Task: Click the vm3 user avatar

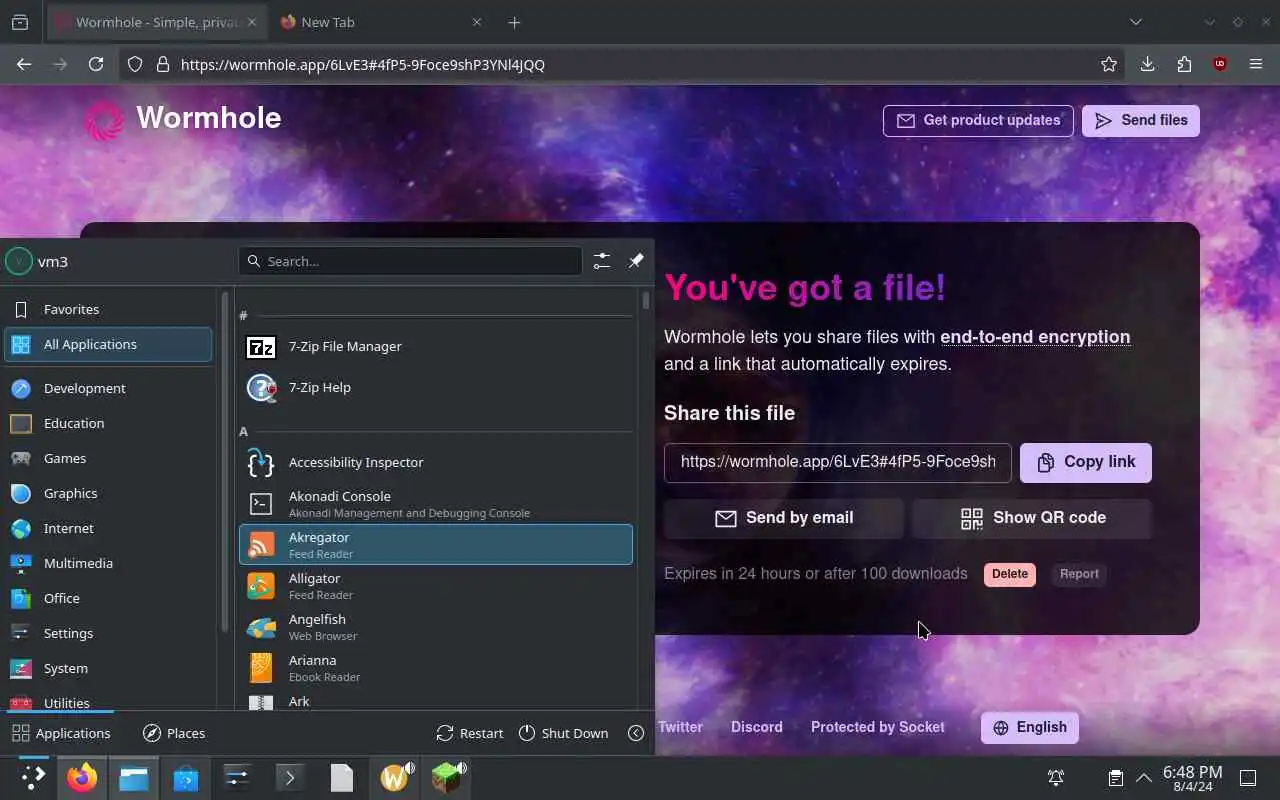Action: tap(19, 261)
